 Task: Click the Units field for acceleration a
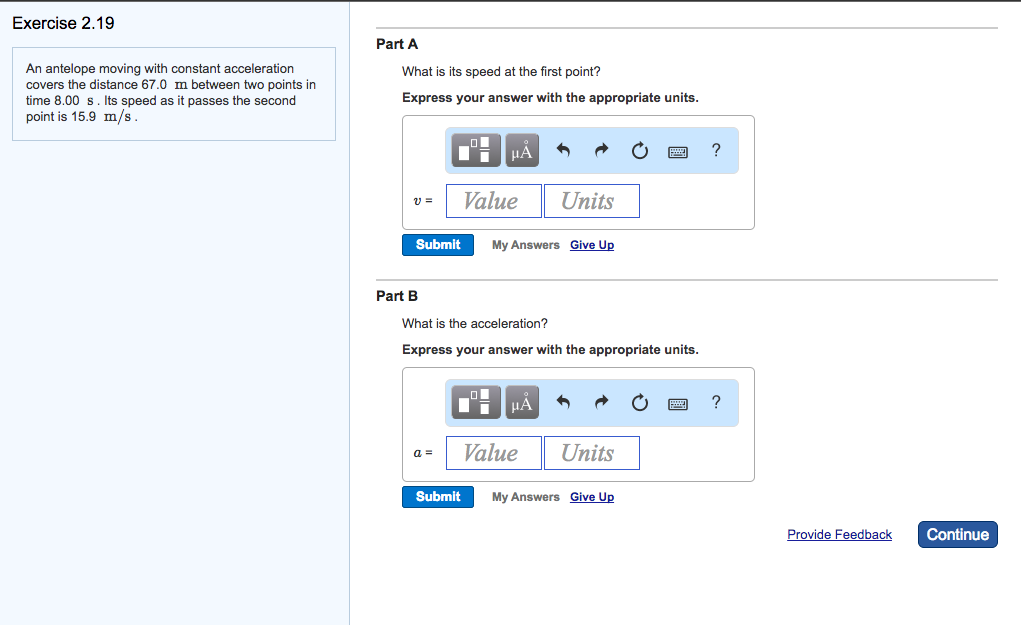pos(591,453)
